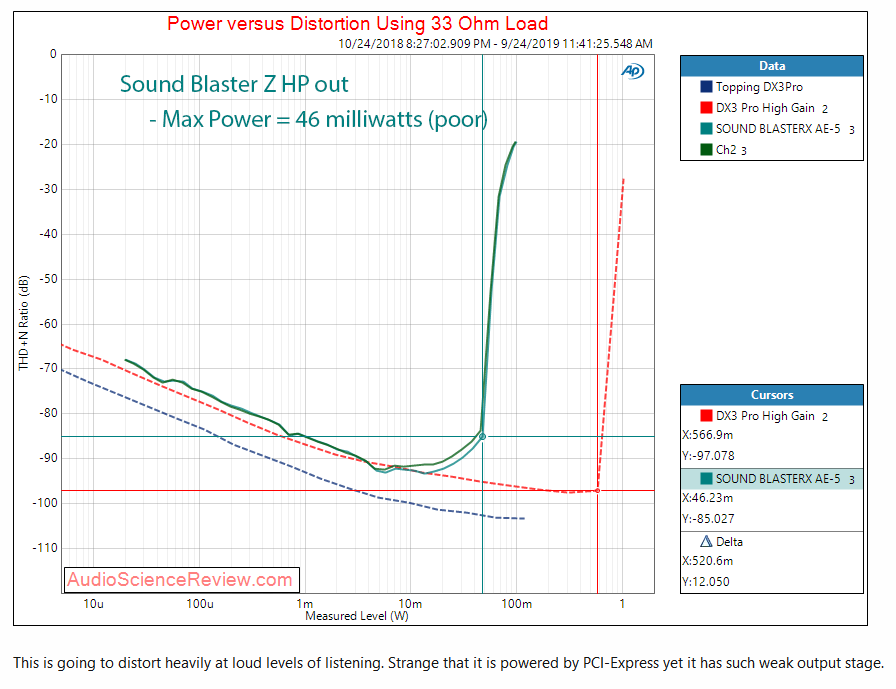The height and width of the screenshot is (689, 896).
Task: Click the Measured Level (W) axis label
Action: tap(357, 616)
